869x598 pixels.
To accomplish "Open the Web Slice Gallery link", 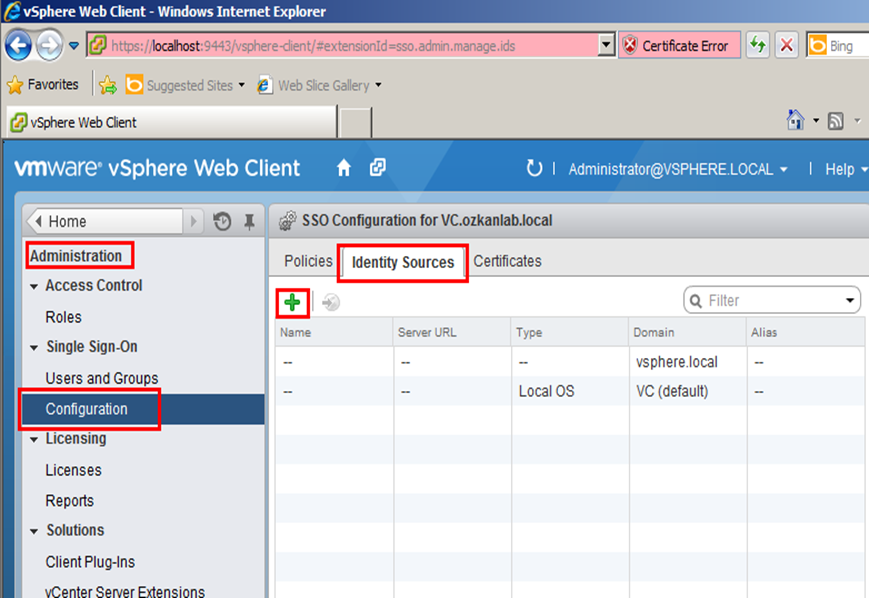I will point(314,85).
